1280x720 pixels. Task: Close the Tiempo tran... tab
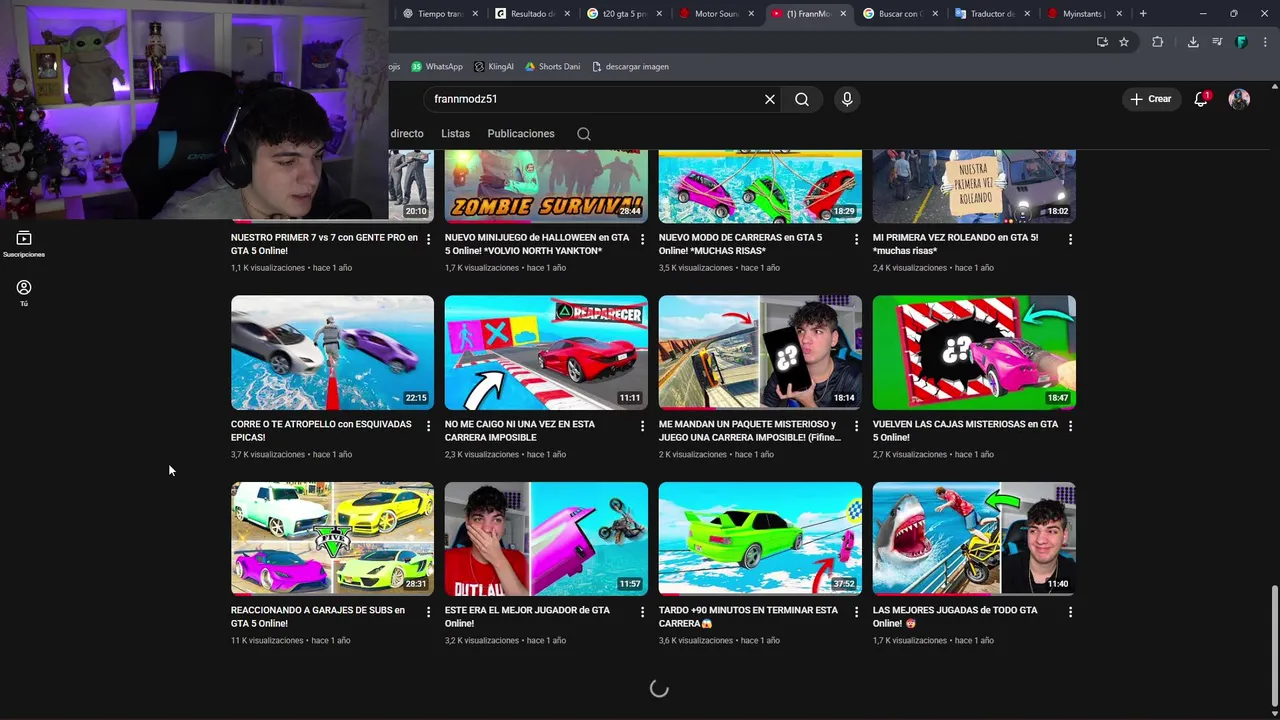(475, 14)
